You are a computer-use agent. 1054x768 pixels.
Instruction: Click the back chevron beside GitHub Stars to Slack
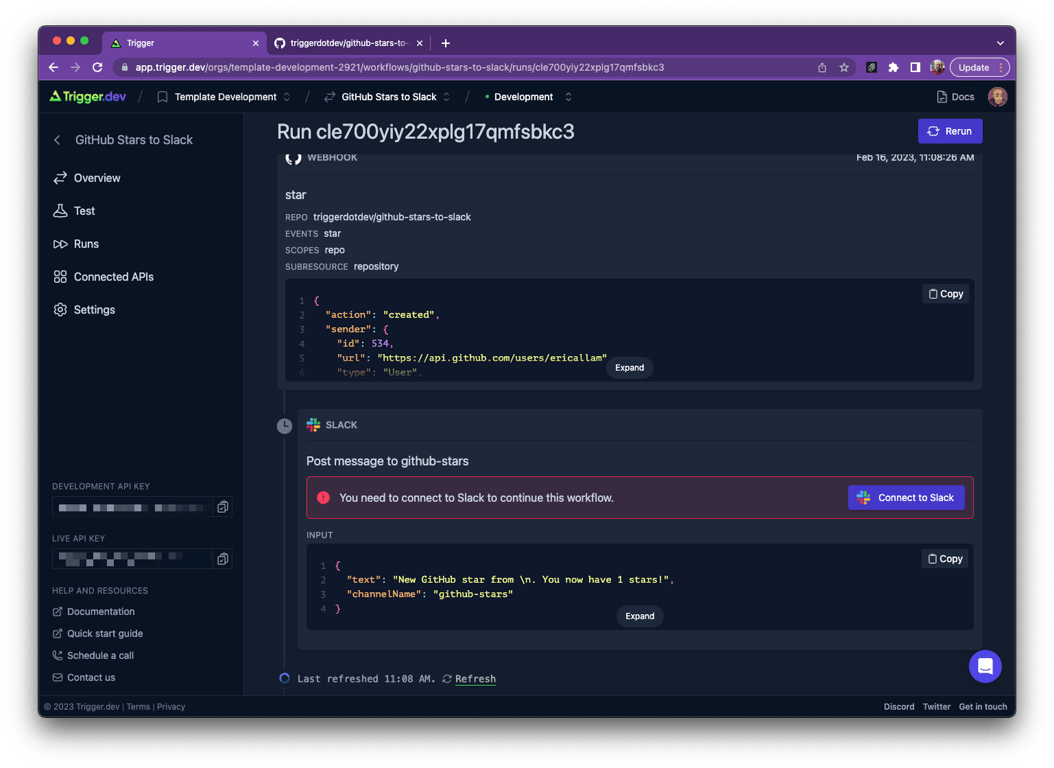(x=57, y=140)
